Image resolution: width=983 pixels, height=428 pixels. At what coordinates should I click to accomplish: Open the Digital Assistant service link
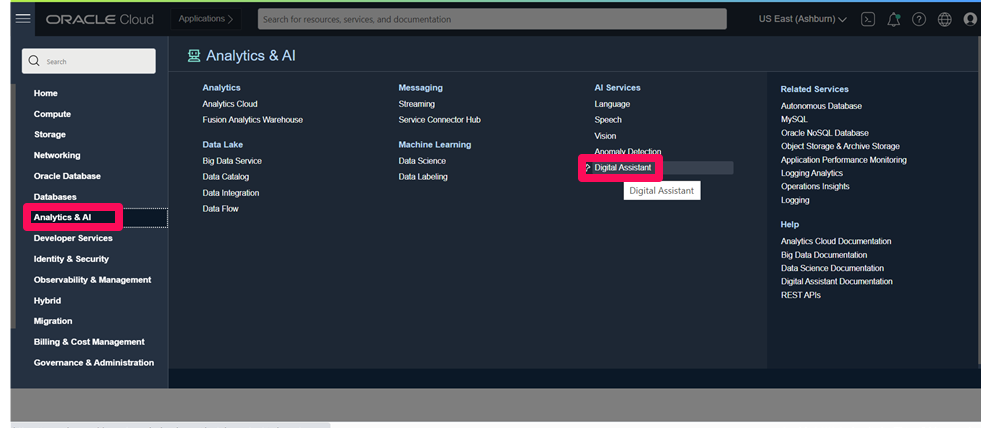click(622, 168)
